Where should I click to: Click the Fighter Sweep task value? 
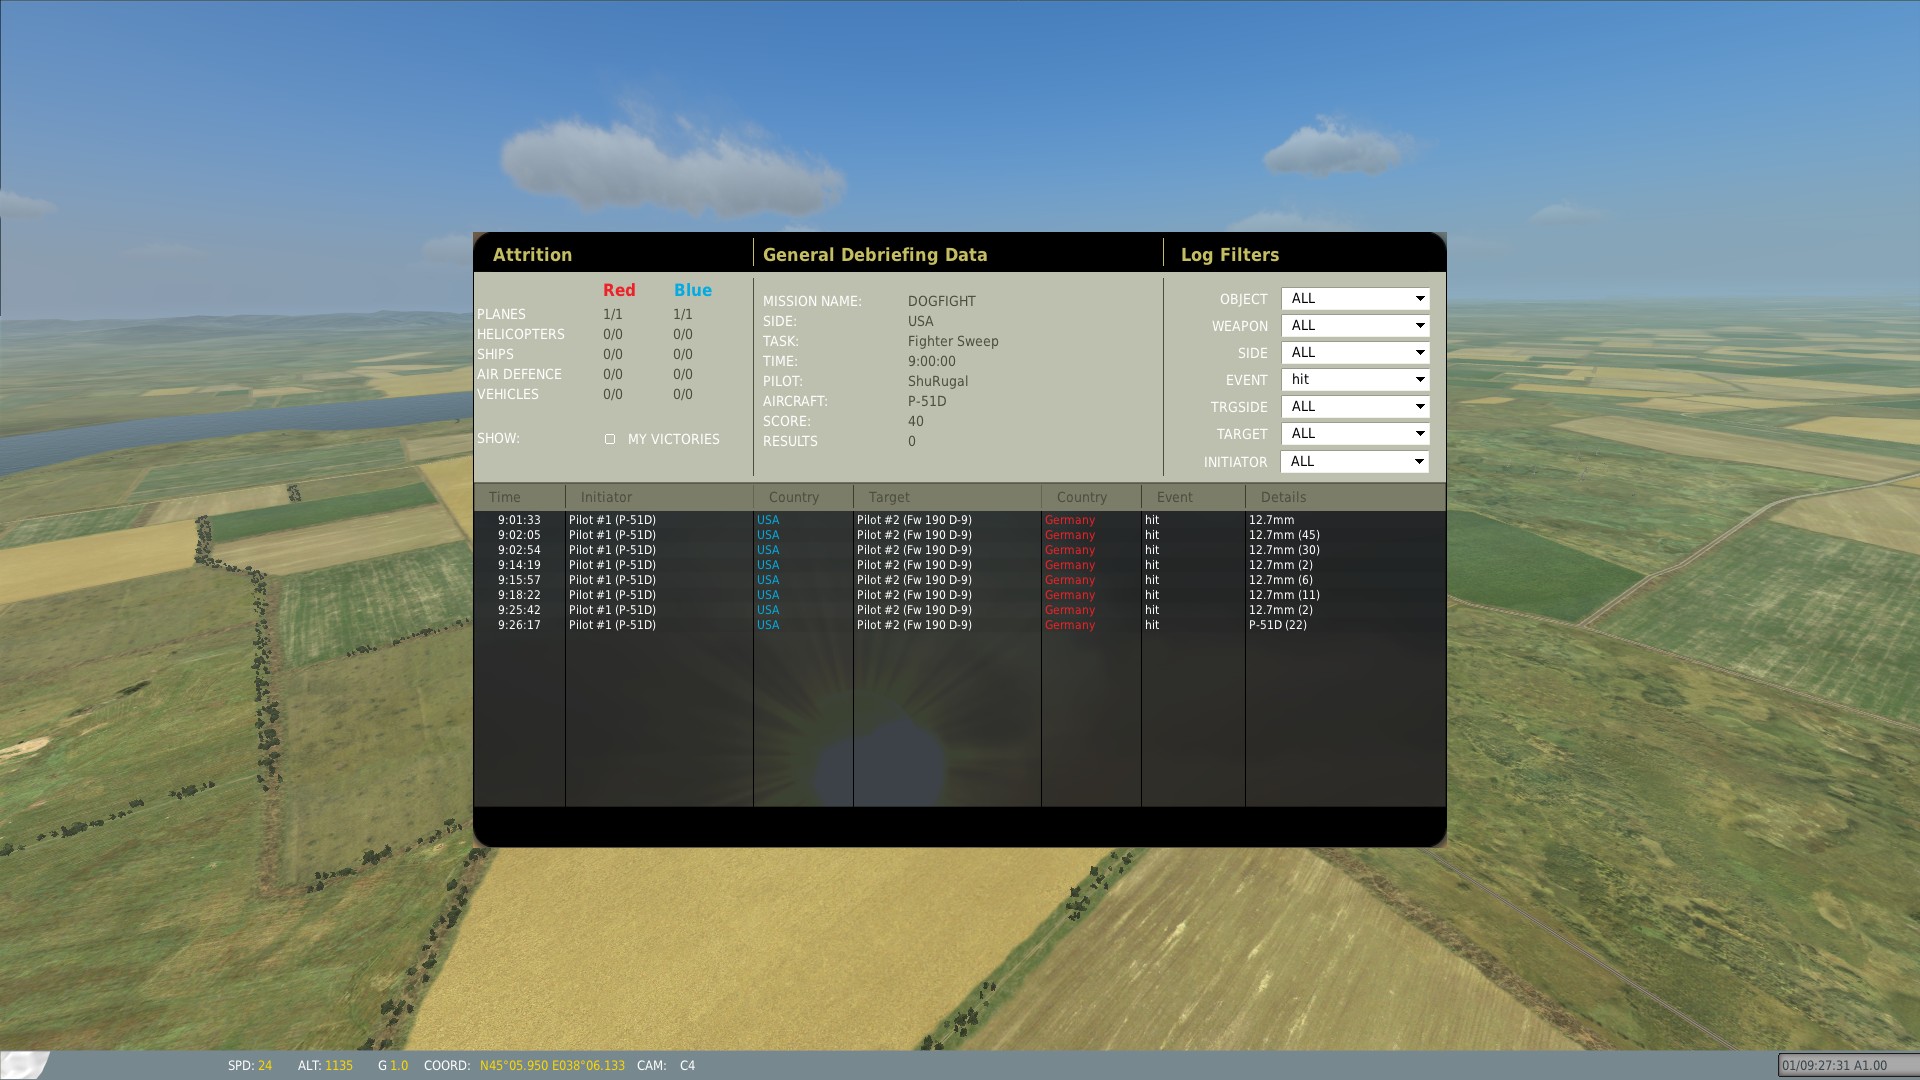953,341
